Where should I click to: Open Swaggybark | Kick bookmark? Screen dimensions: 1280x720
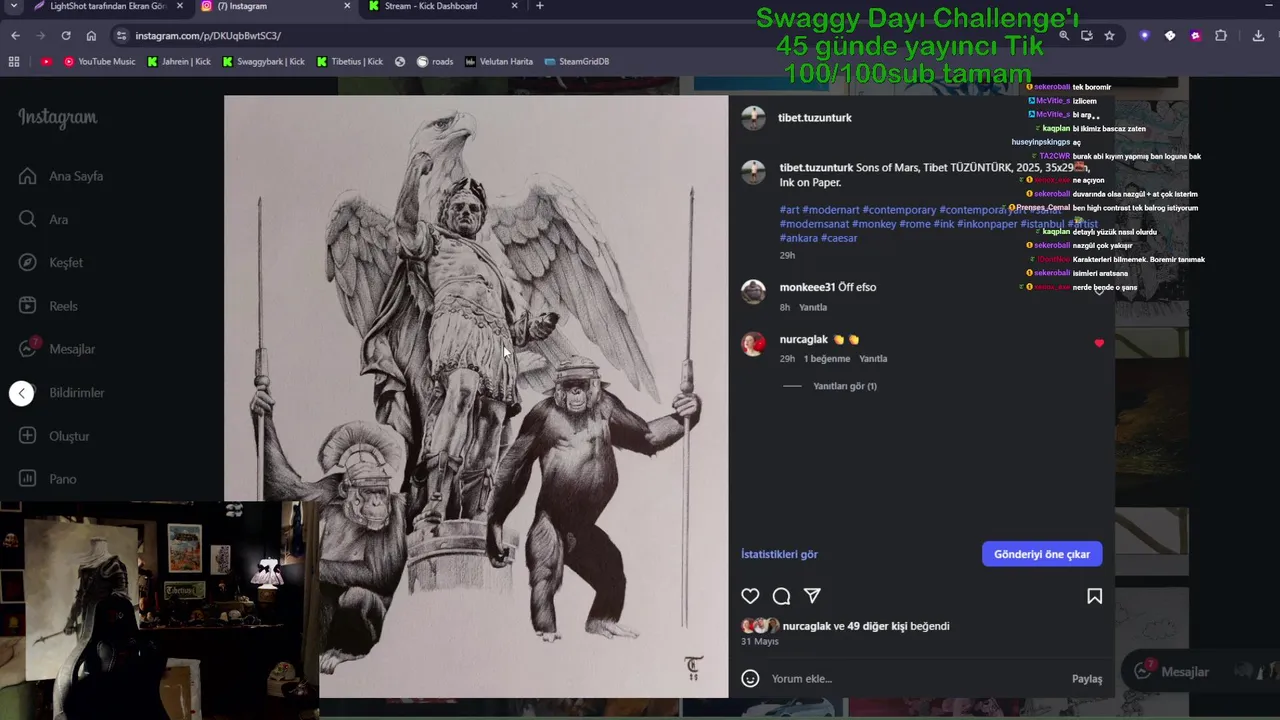(x=264, y=62)
